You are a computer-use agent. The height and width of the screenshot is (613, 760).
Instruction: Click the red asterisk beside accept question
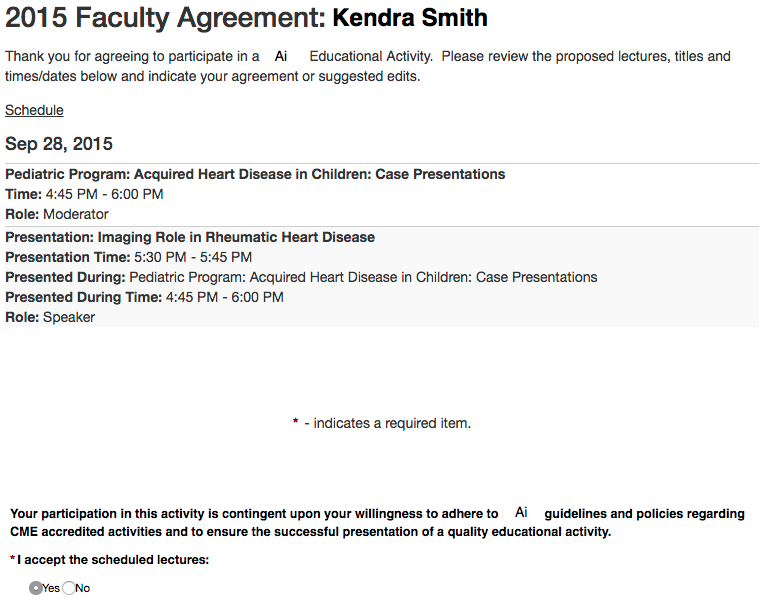(x=12, y=560)
